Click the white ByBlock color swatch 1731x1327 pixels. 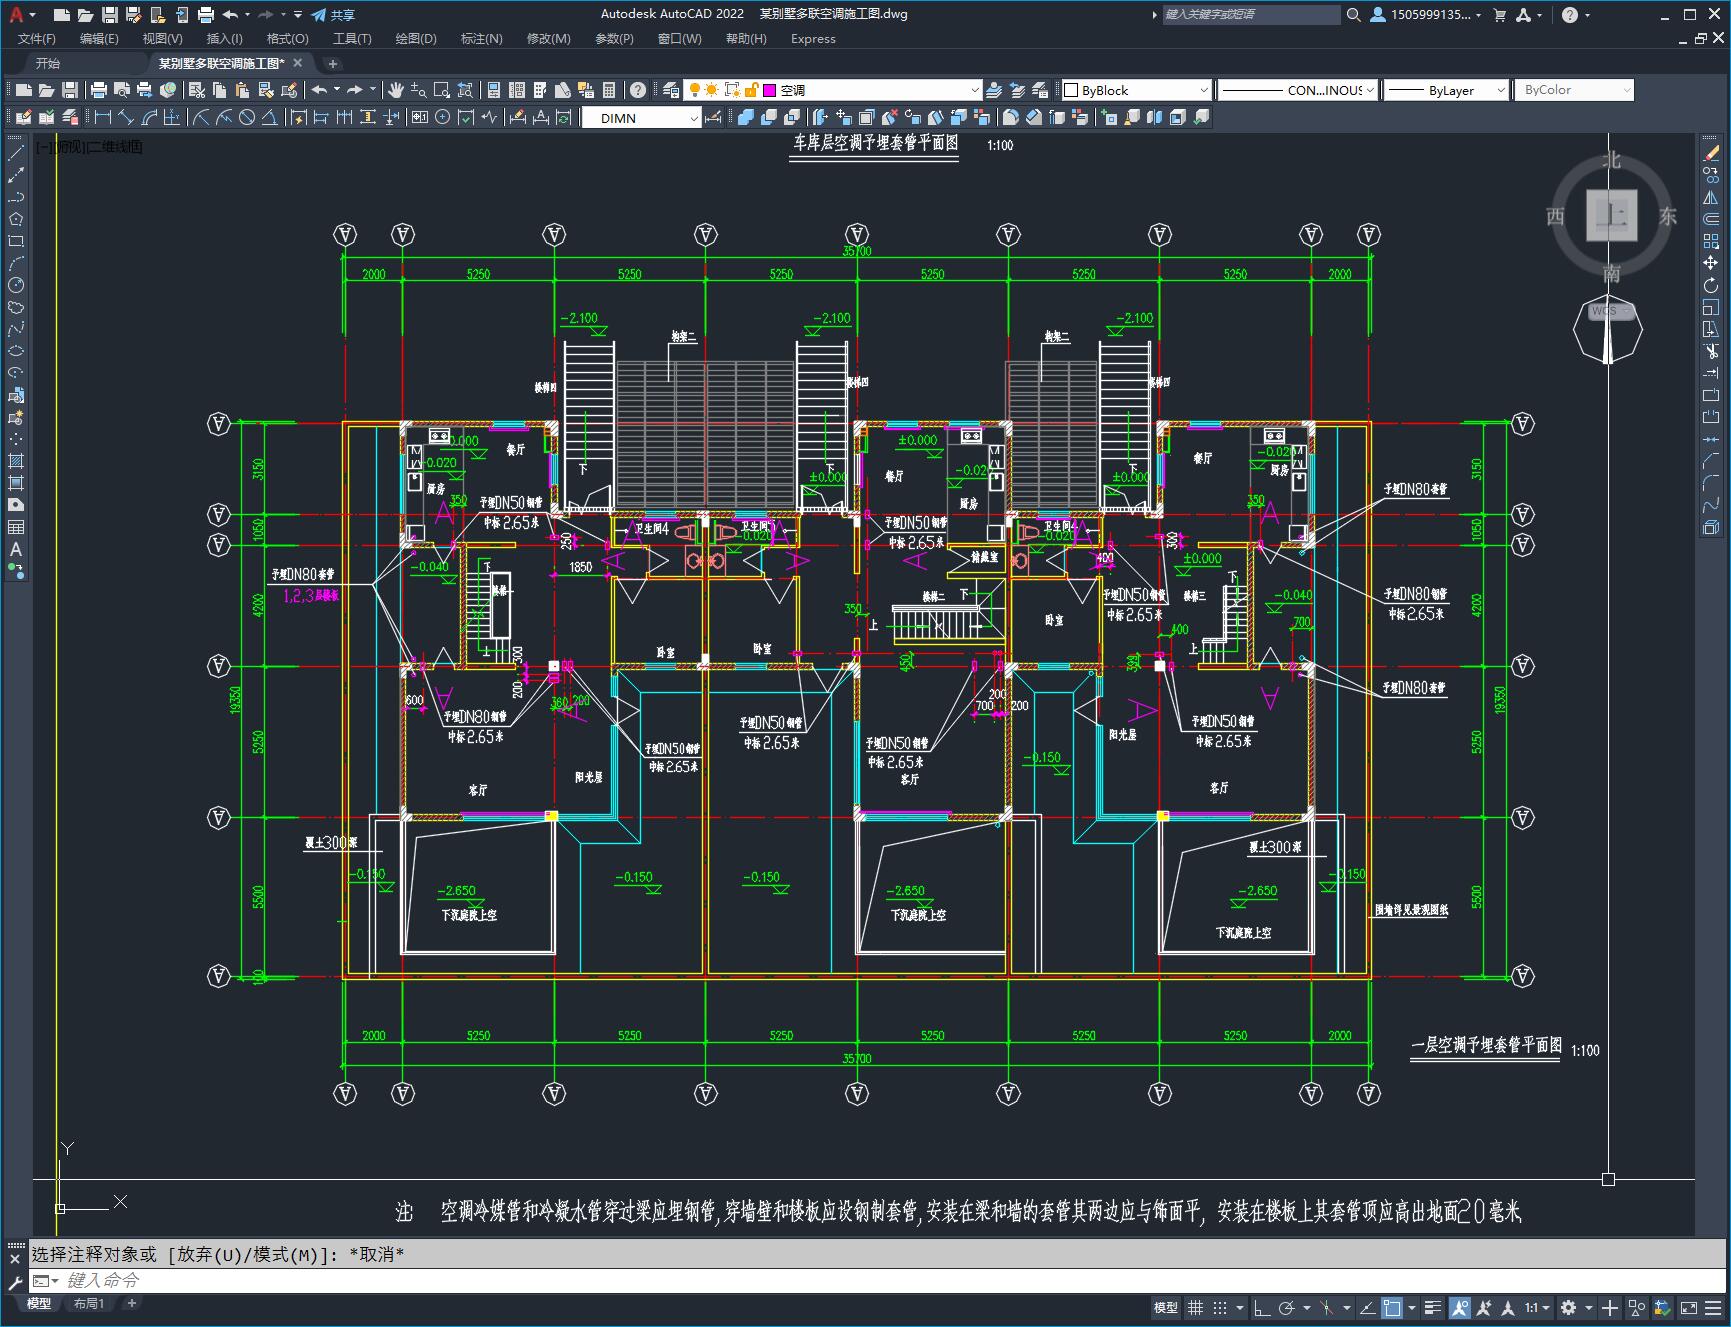(x=1071, y=90)
